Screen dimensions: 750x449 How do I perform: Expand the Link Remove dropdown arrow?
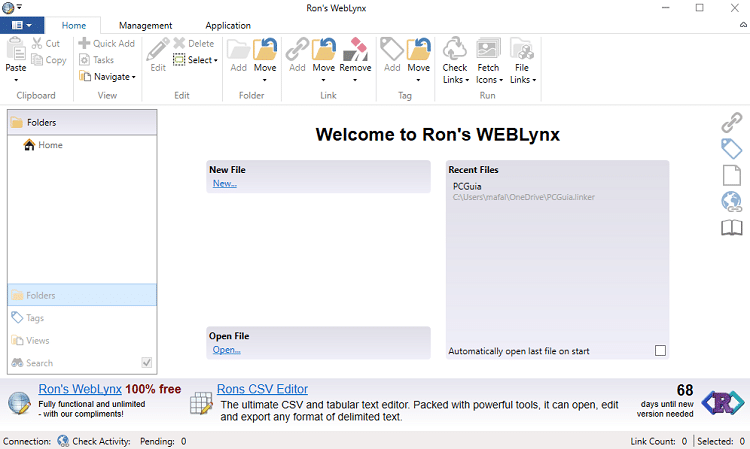point(355,80)
